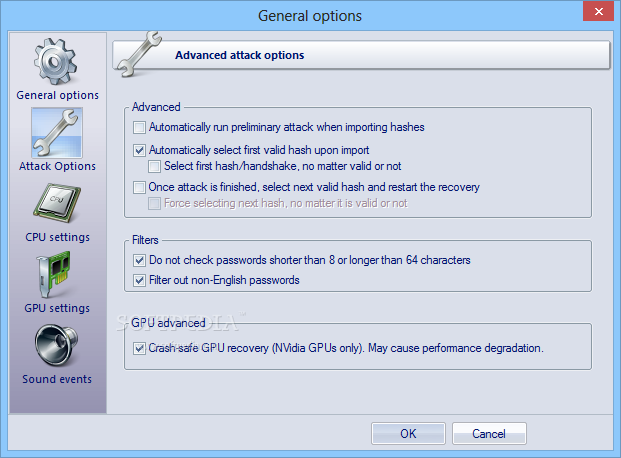Click the Advanced attack options header

pyautogui.click(x=240, y=55)
